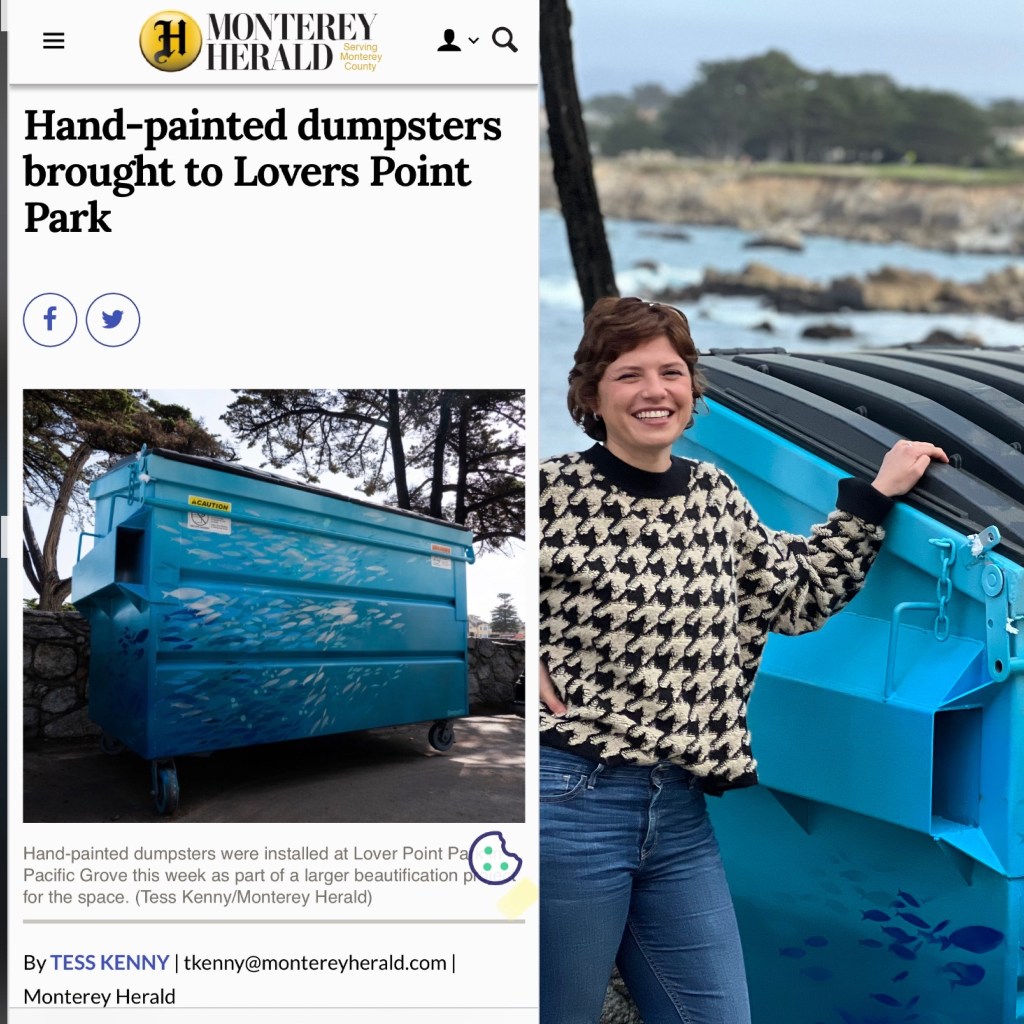
Task: Click the Monterey Herald logo
Action: 261,41
